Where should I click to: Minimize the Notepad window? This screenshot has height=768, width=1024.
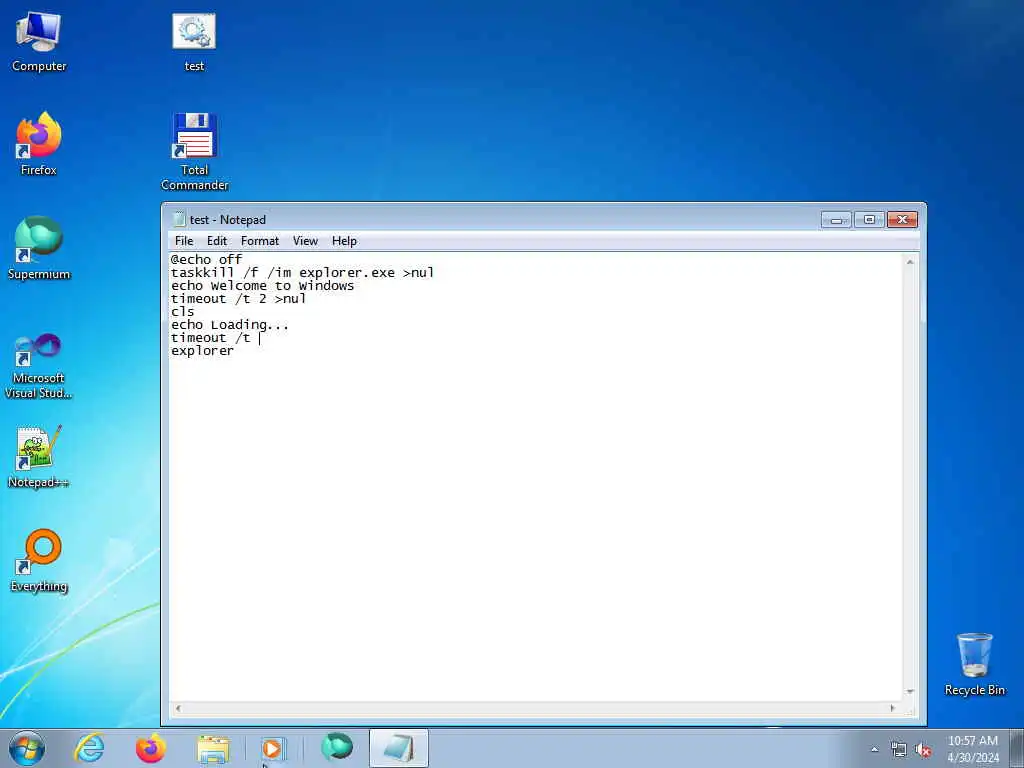(x=836, y=219)
